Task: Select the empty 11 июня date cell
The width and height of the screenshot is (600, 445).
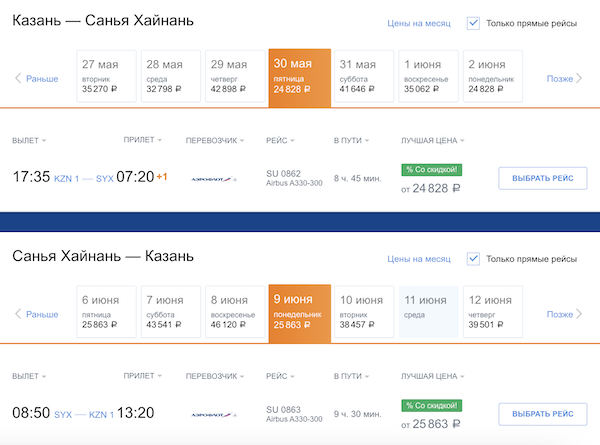Action: pyautogui.click(x=427, y=313)
